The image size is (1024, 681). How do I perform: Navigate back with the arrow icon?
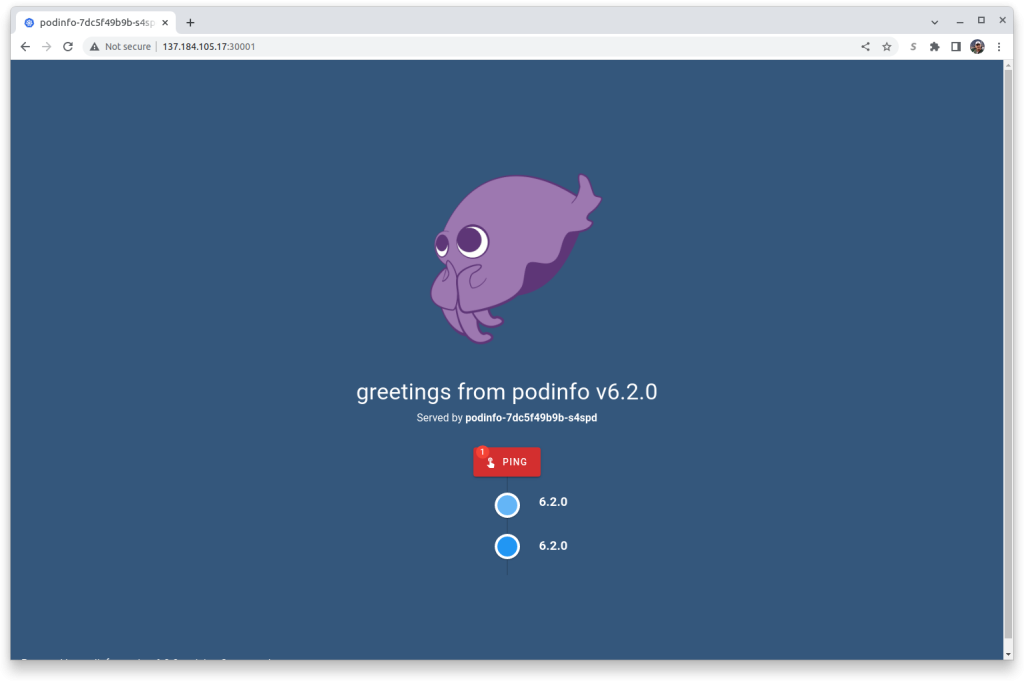coord(25,46)
